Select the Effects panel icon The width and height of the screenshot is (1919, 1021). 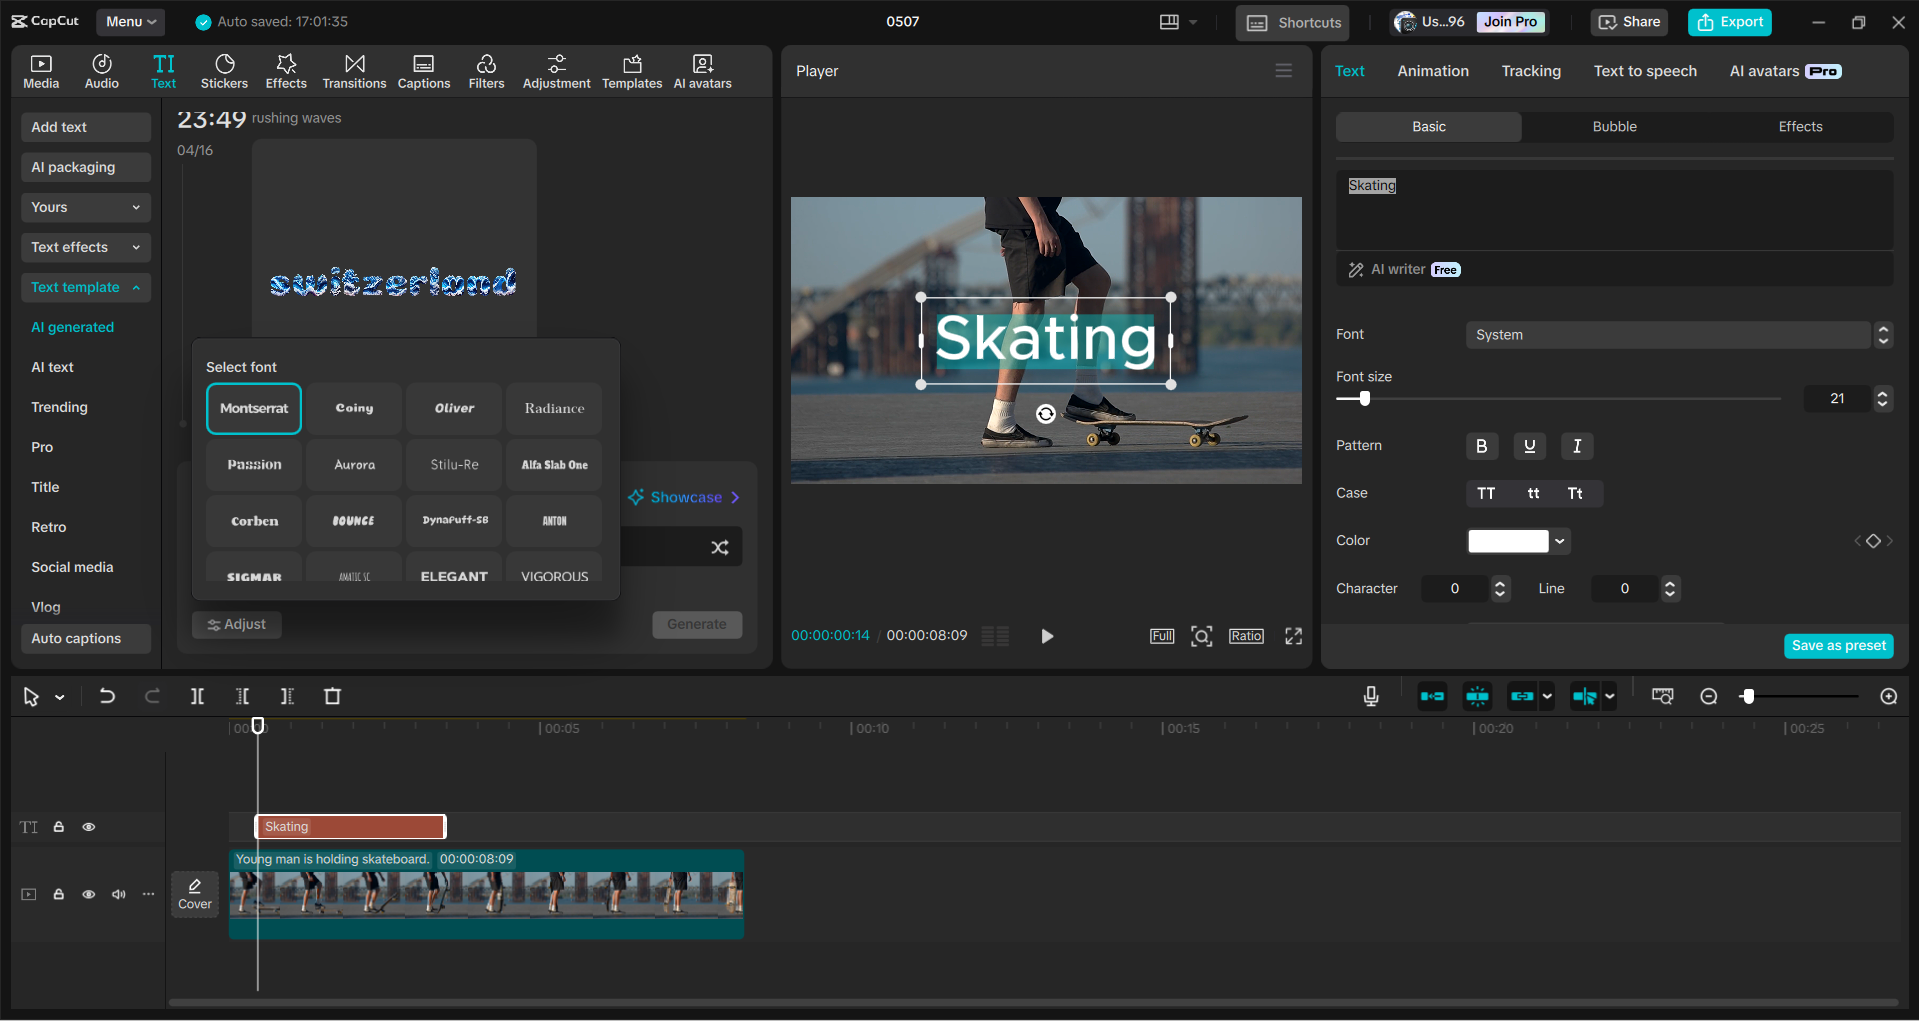pyautogui.click(x=286, y=70)
